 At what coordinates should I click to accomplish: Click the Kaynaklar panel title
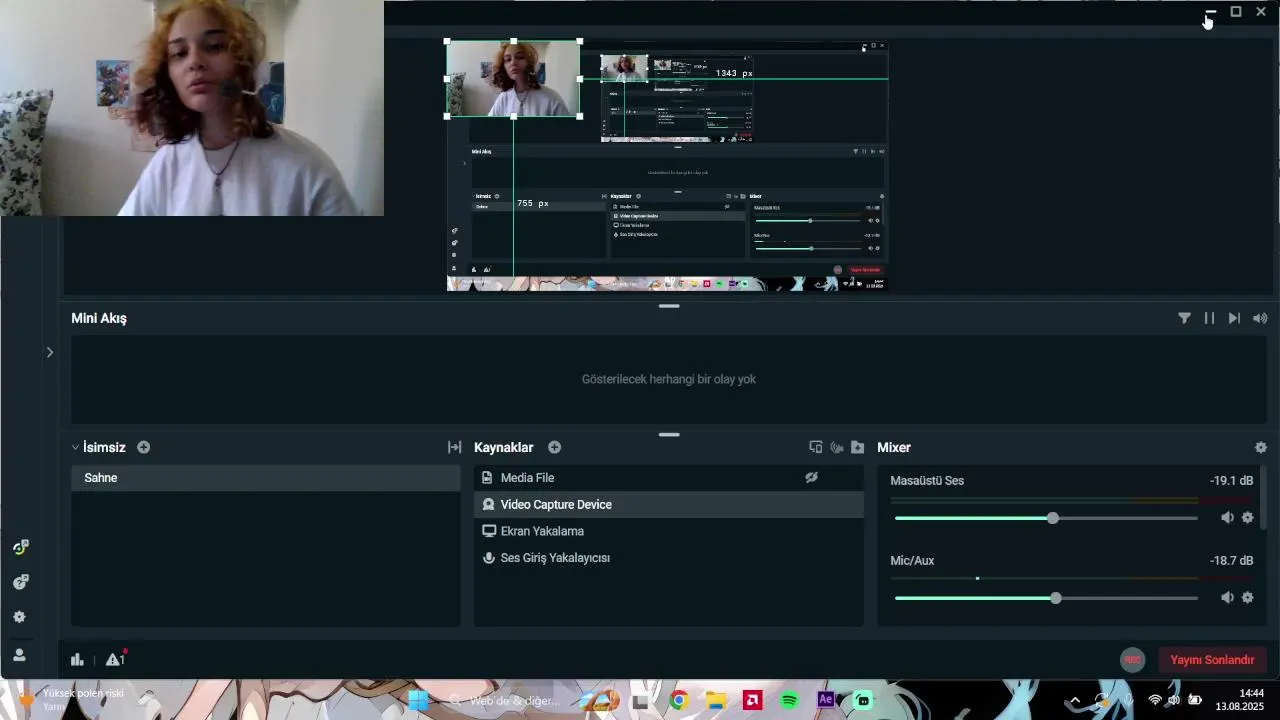(x=504, y=447)
